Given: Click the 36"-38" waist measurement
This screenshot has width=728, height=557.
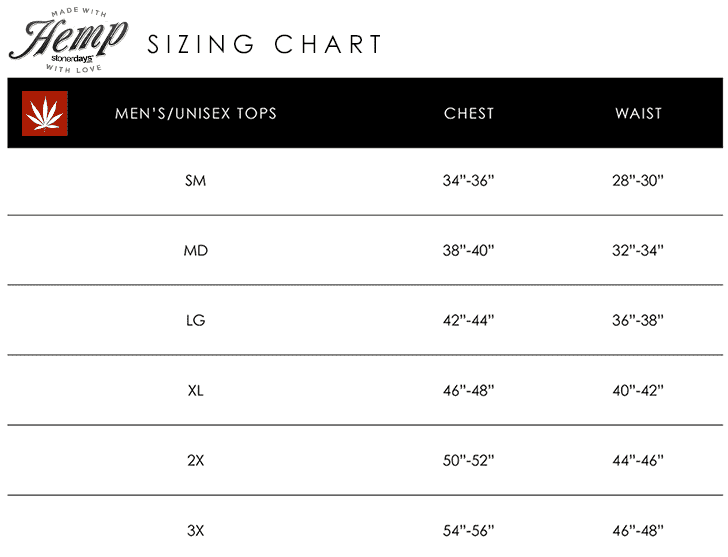Looking at the screenshot, I should [638, 321].
